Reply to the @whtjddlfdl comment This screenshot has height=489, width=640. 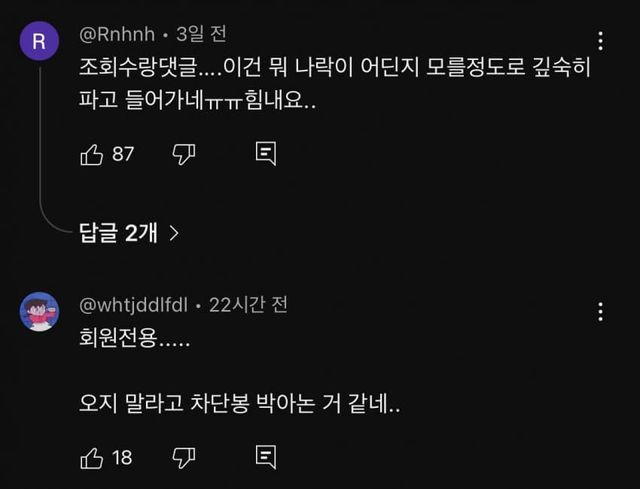[x=265, y=458]
